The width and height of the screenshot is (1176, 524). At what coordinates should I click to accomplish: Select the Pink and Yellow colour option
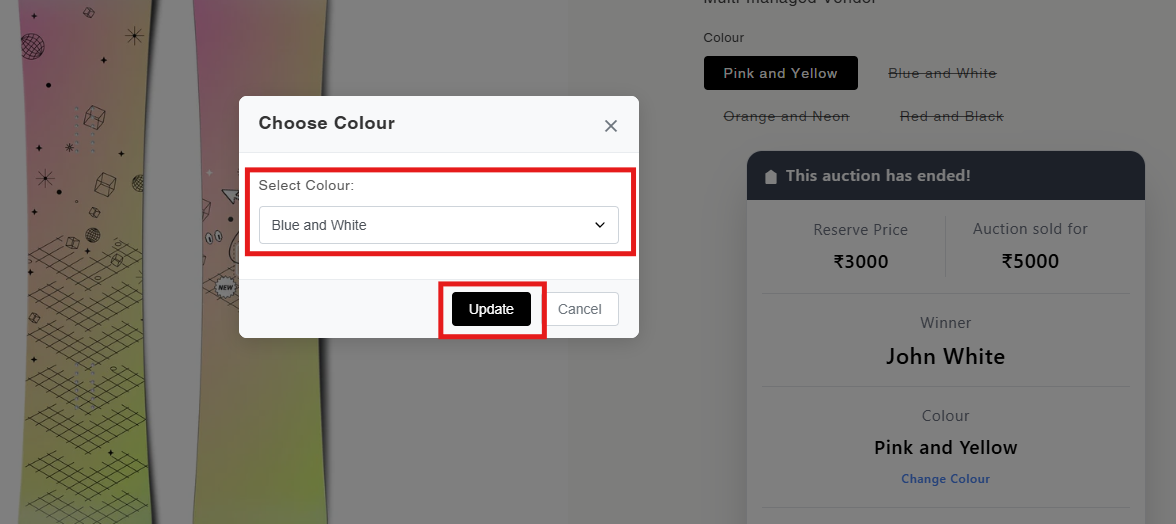[x=781, y=73]
